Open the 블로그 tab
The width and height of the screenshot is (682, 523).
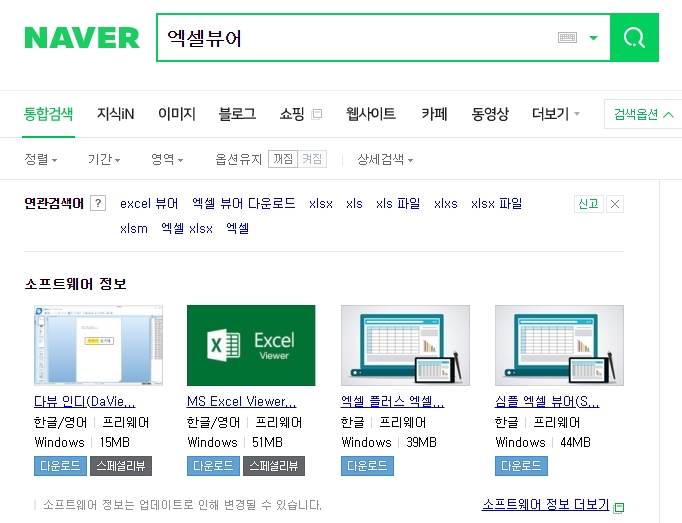point(237,114)
